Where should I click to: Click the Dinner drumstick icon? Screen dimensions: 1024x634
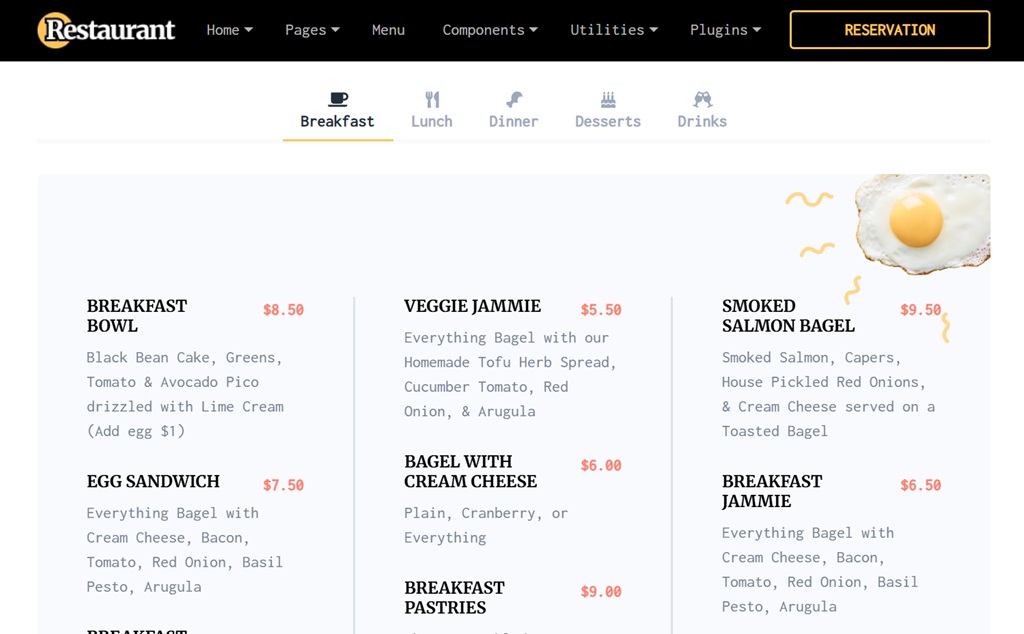(x=514, y=99)
